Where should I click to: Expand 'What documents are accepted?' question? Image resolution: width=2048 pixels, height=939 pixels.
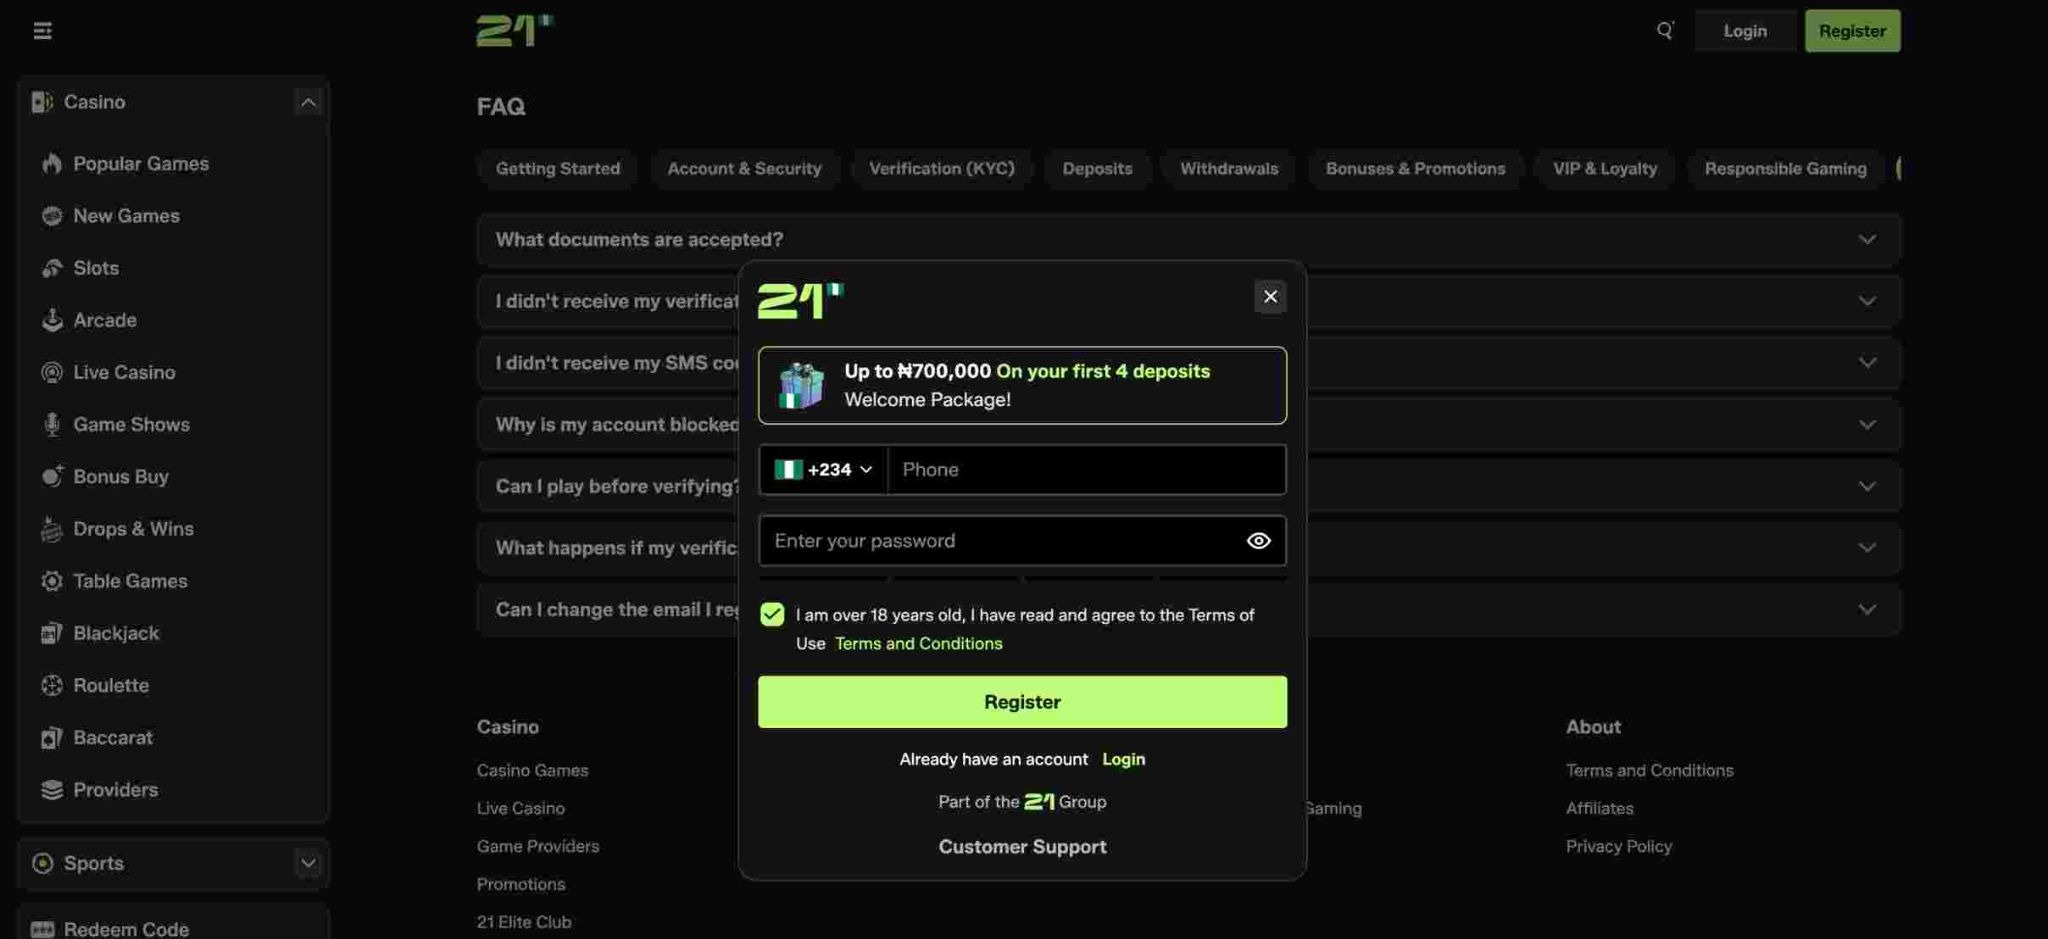tap(1188, 240)
